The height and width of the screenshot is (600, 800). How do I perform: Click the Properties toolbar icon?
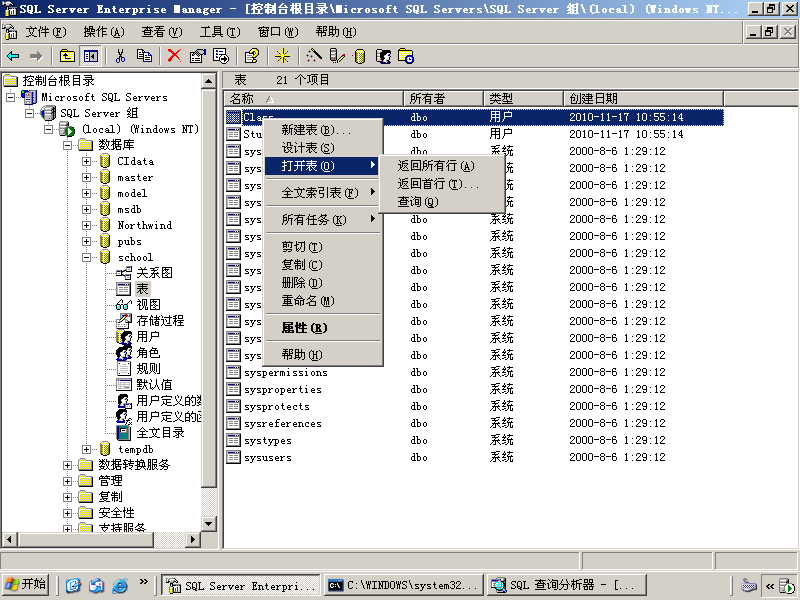coord(197,56)
